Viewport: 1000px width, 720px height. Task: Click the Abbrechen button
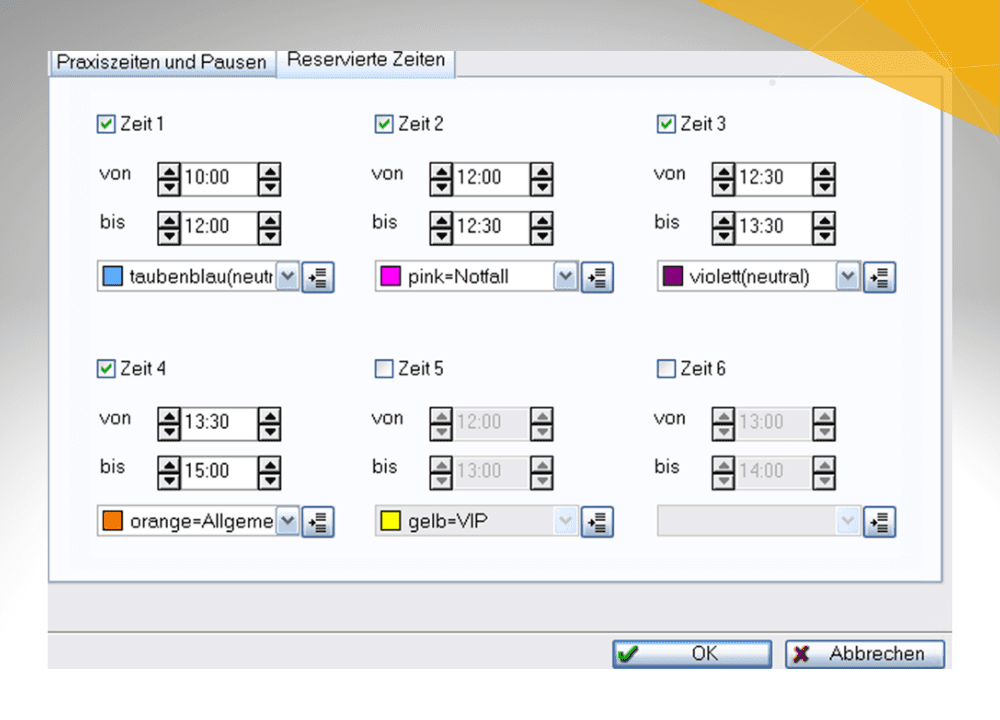[x=865, y=654]
